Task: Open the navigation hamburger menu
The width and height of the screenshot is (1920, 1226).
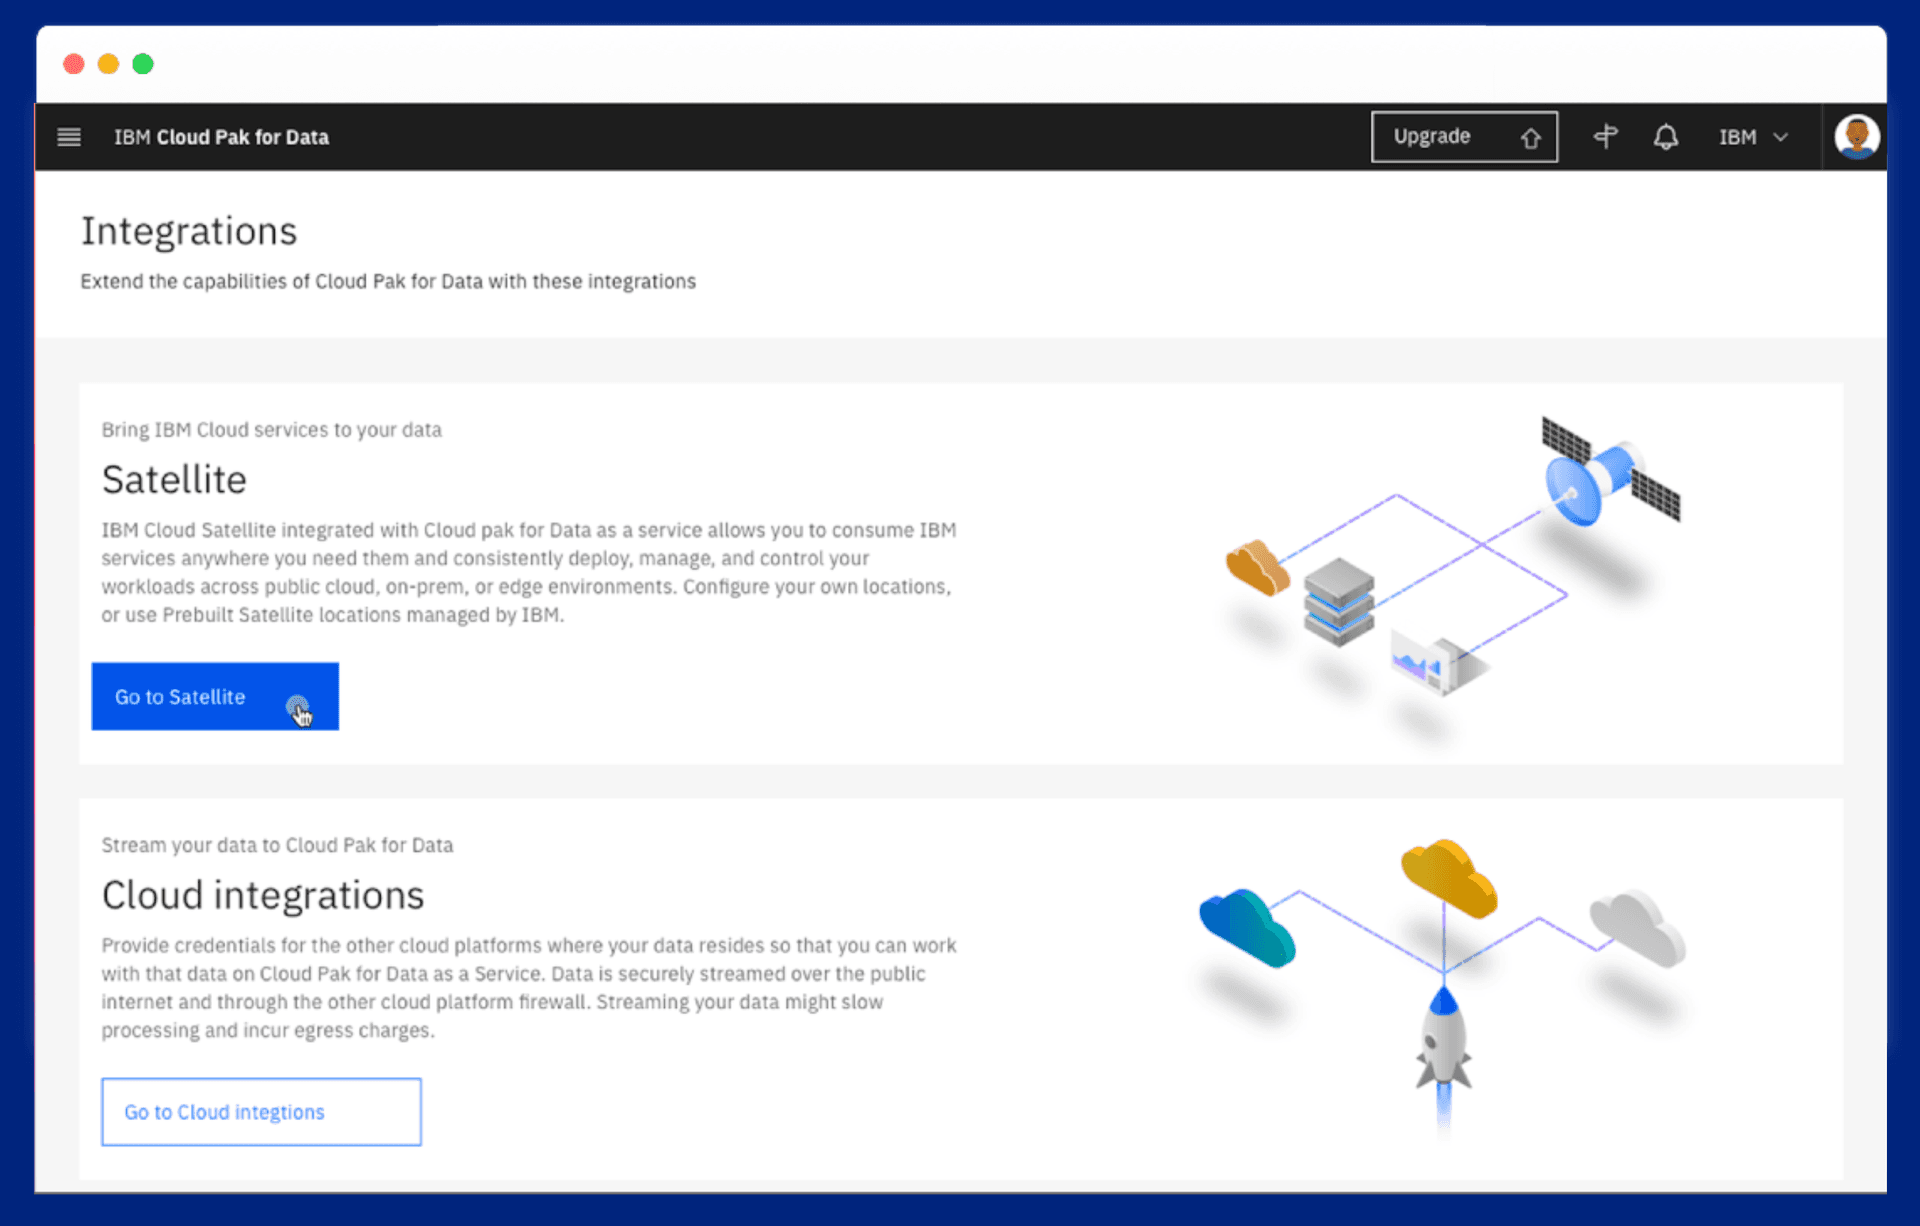Action: [68, 137]
